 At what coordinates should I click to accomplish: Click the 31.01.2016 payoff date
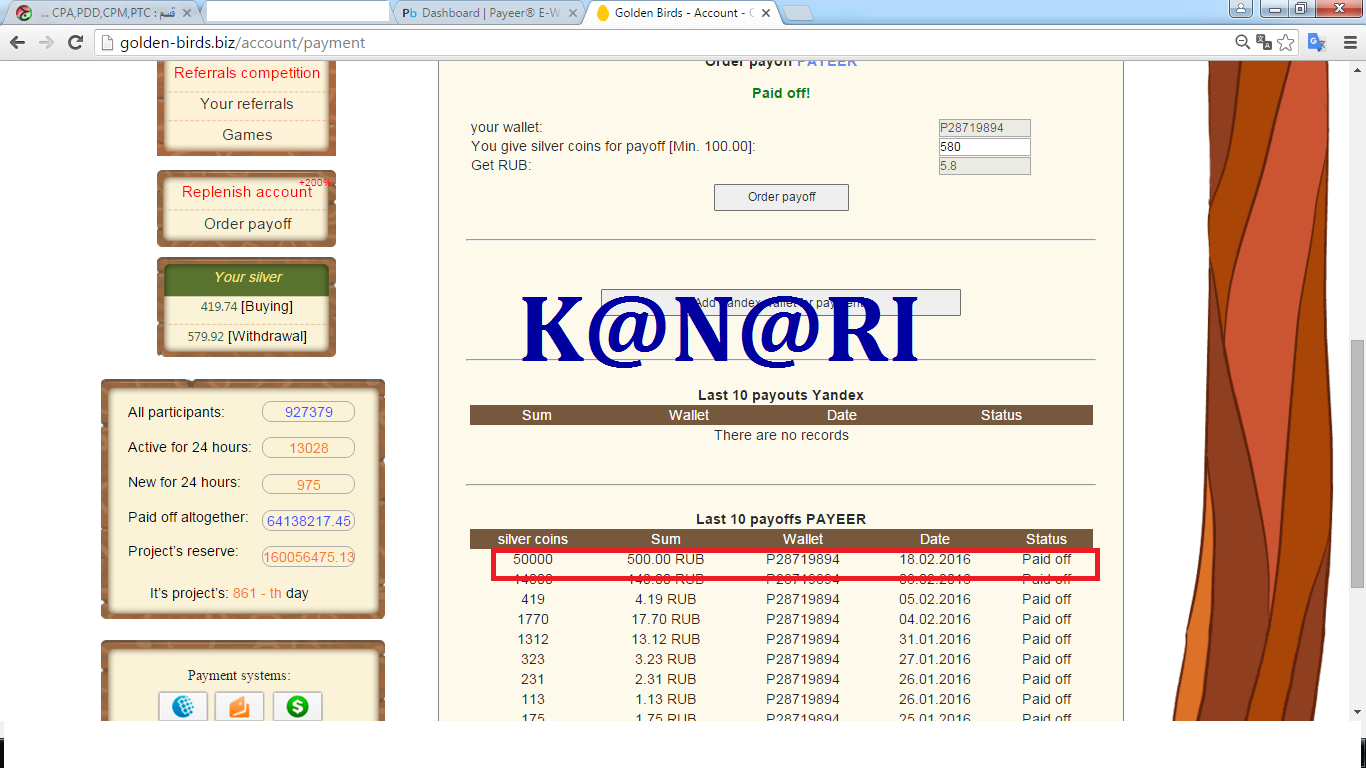point(935,639)
